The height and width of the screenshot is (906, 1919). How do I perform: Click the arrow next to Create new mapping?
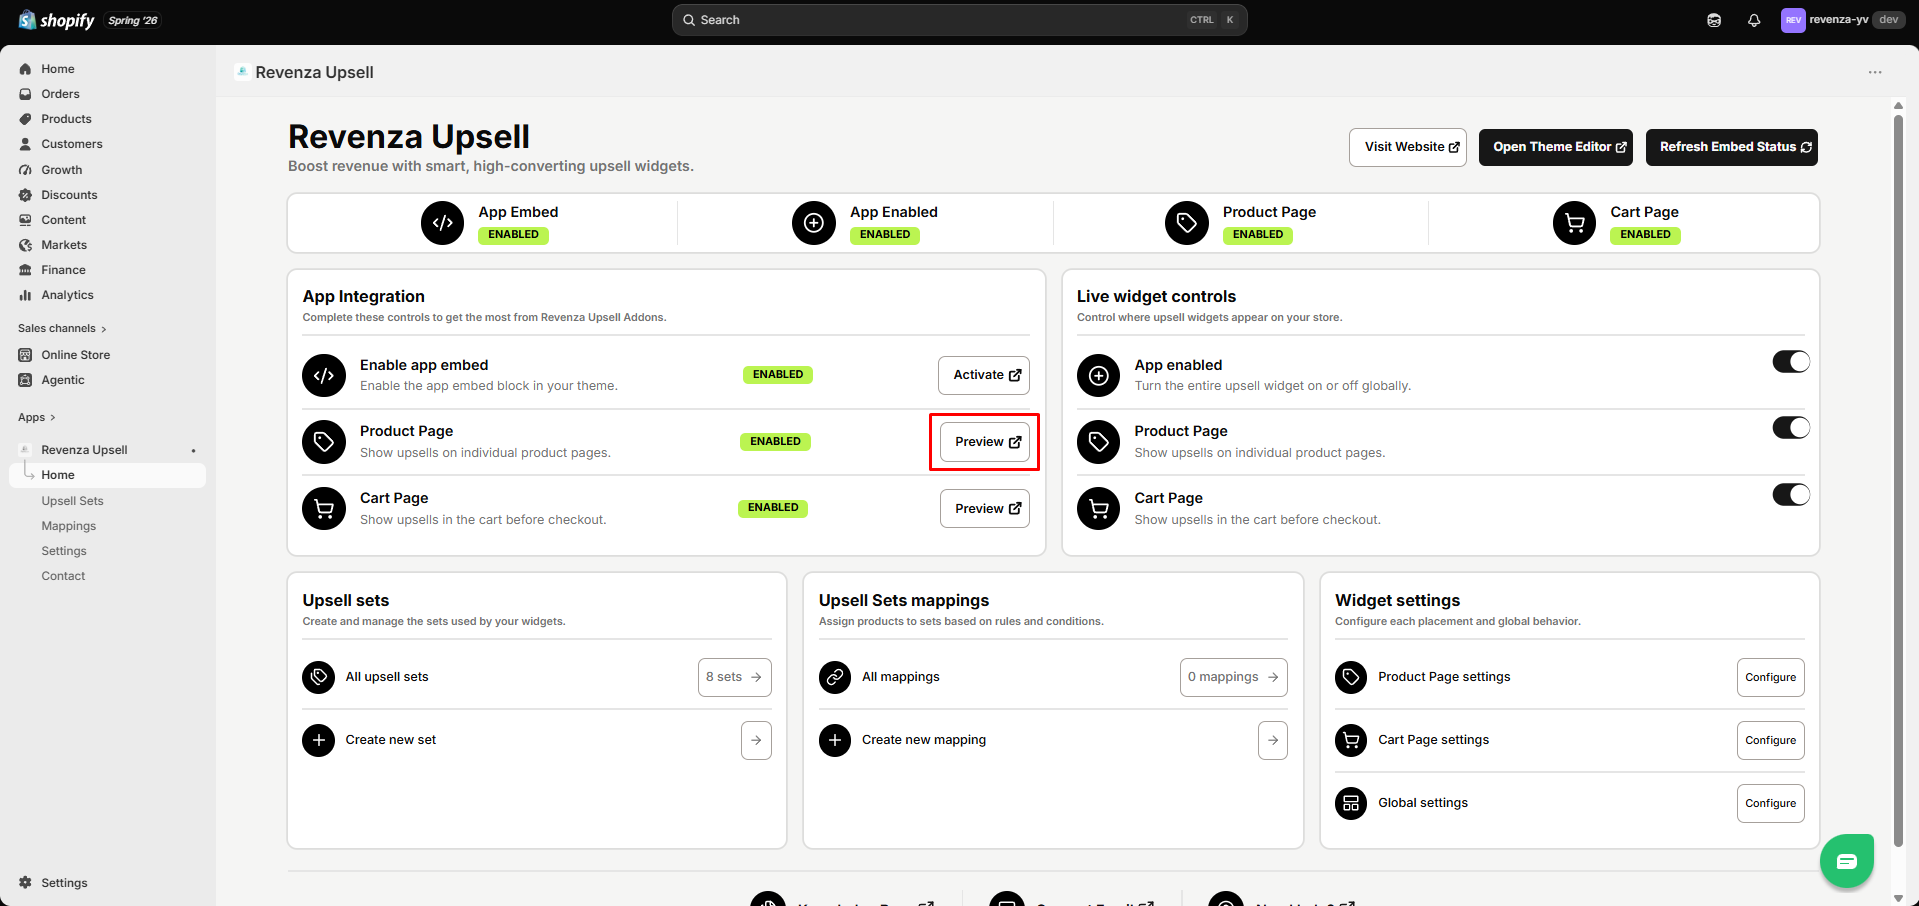(1273, 740)
